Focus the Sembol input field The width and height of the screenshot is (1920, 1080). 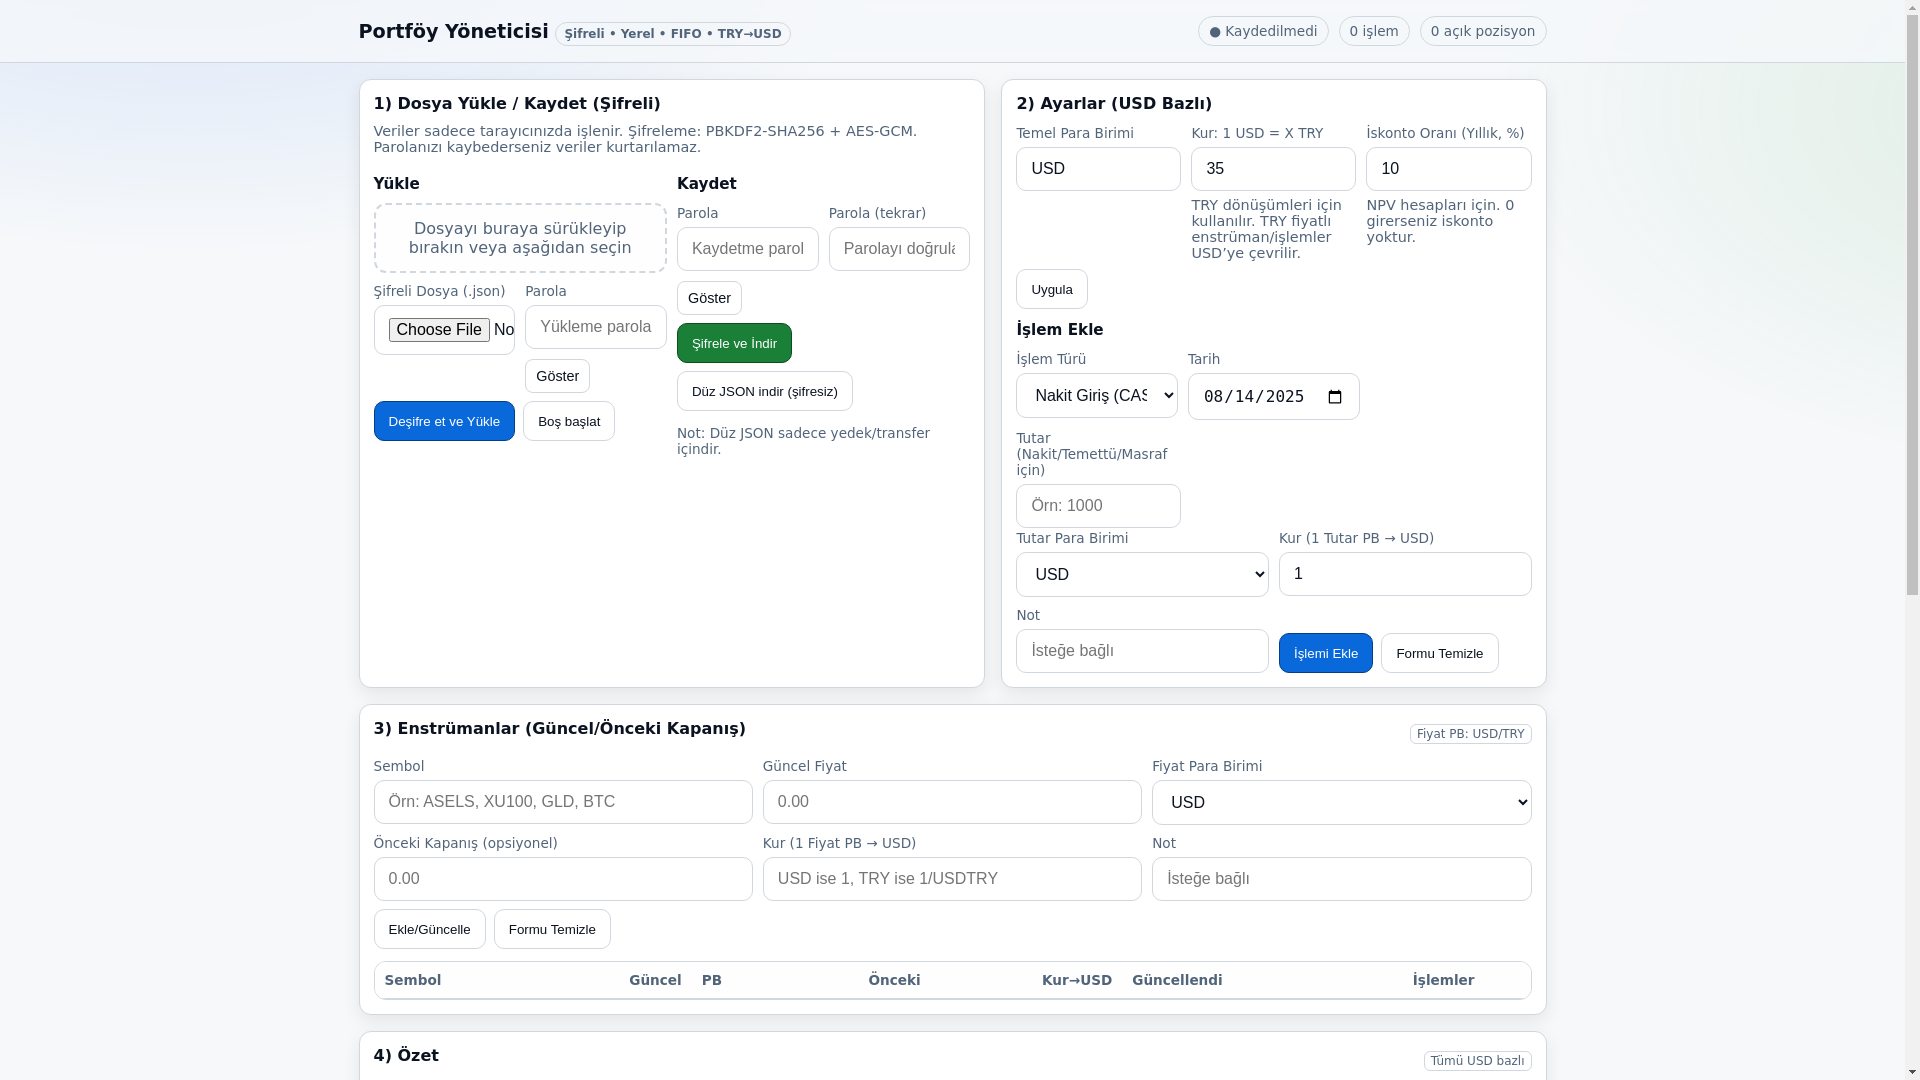pos(563,802)
